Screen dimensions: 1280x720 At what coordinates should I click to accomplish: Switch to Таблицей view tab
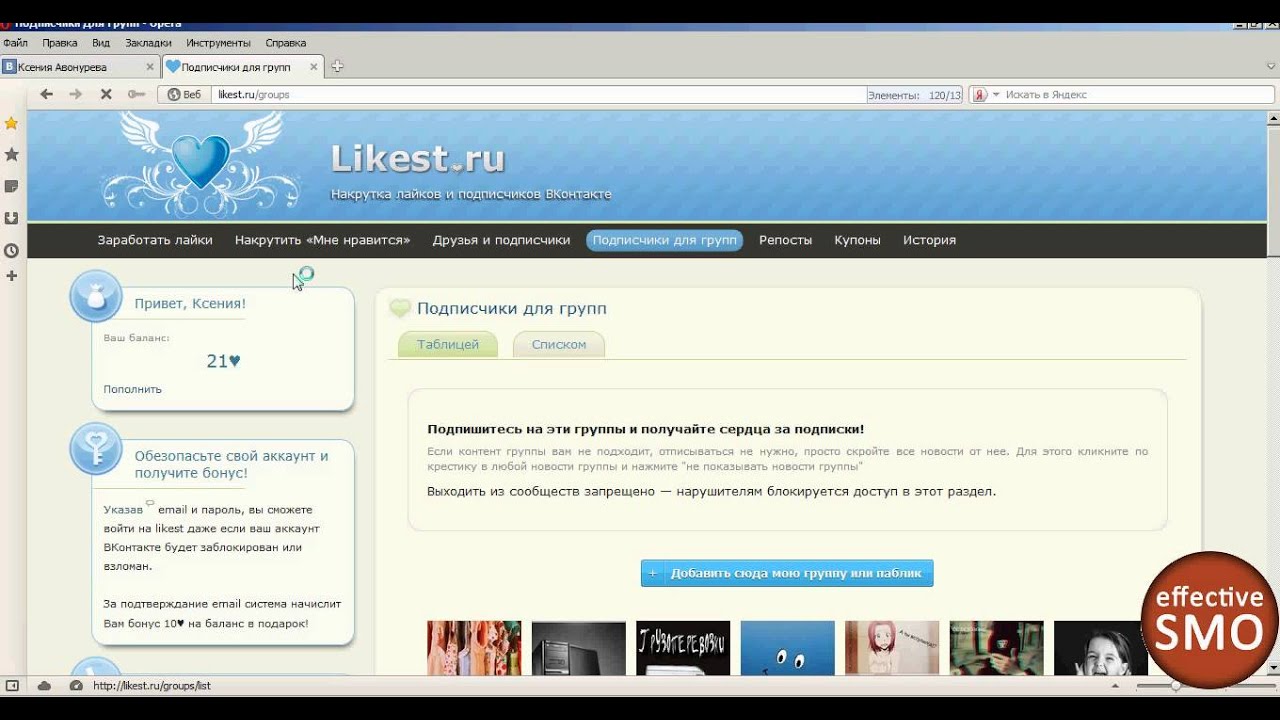coord(448,344)
